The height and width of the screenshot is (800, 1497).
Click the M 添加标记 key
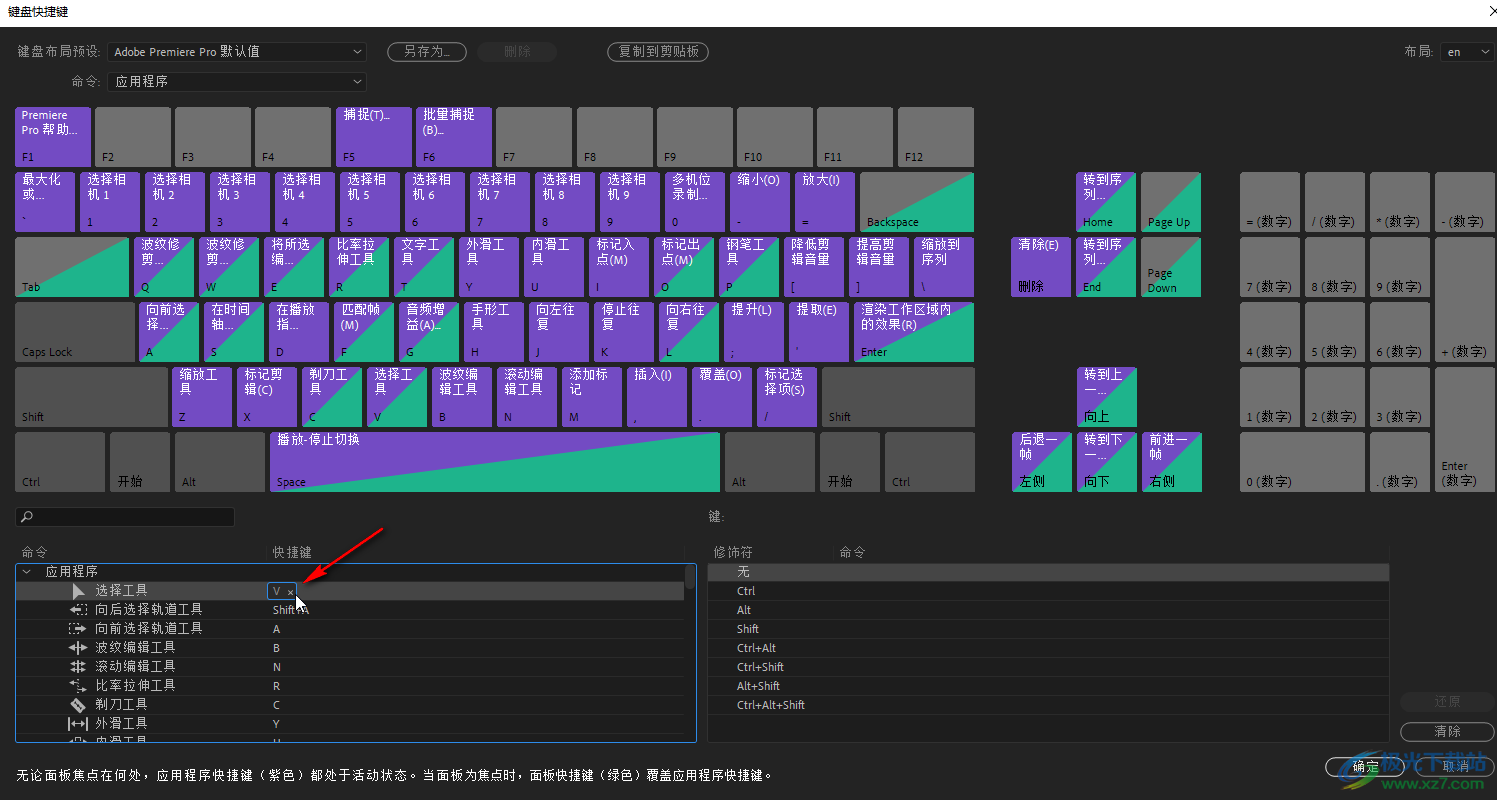click(592, 397)
